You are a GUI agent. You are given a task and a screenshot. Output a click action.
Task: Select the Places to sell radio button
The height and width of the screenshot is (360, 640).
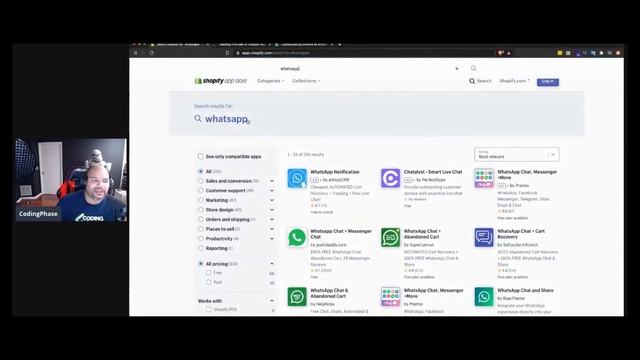click(200, 229)
